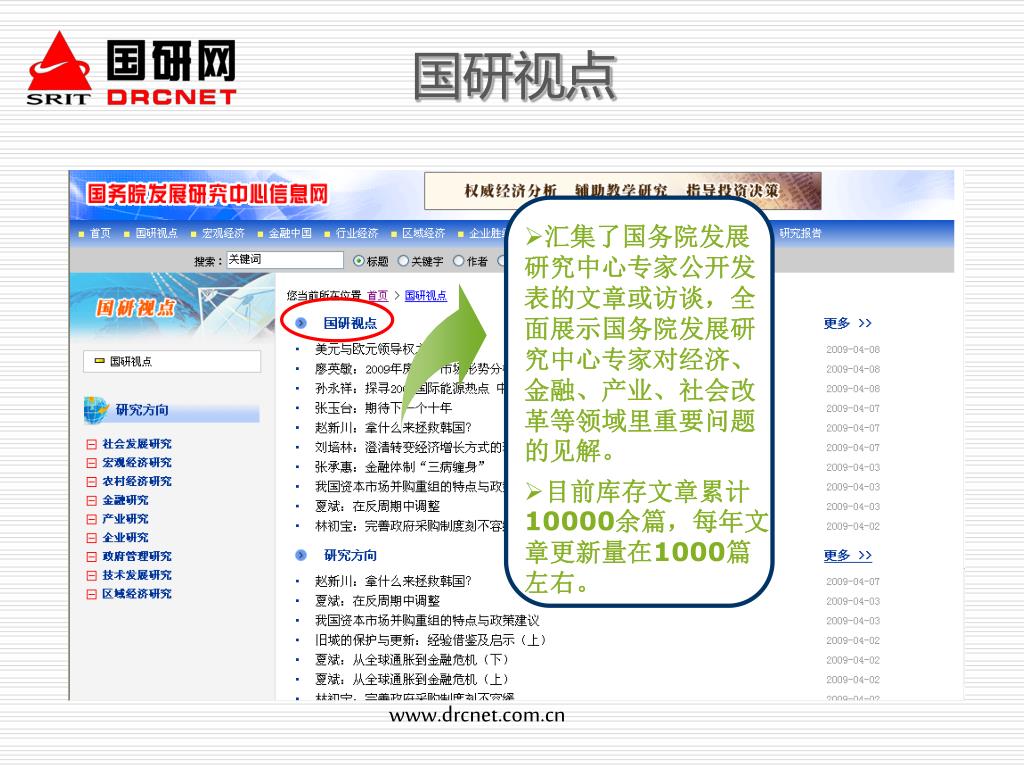1024x768 pixels.
Task: Click the 国研网 DRCNET logo
Action: coord(131,71)
